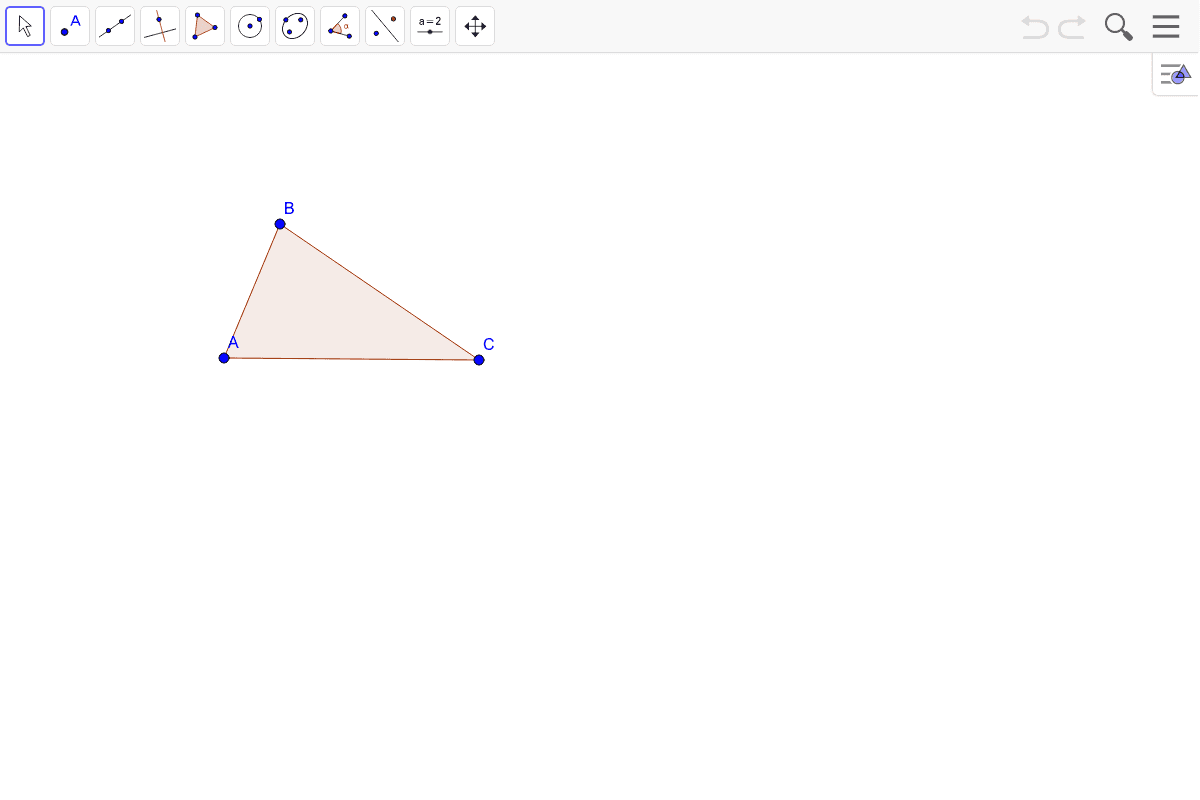Open the hamburger main menu

1166,26
